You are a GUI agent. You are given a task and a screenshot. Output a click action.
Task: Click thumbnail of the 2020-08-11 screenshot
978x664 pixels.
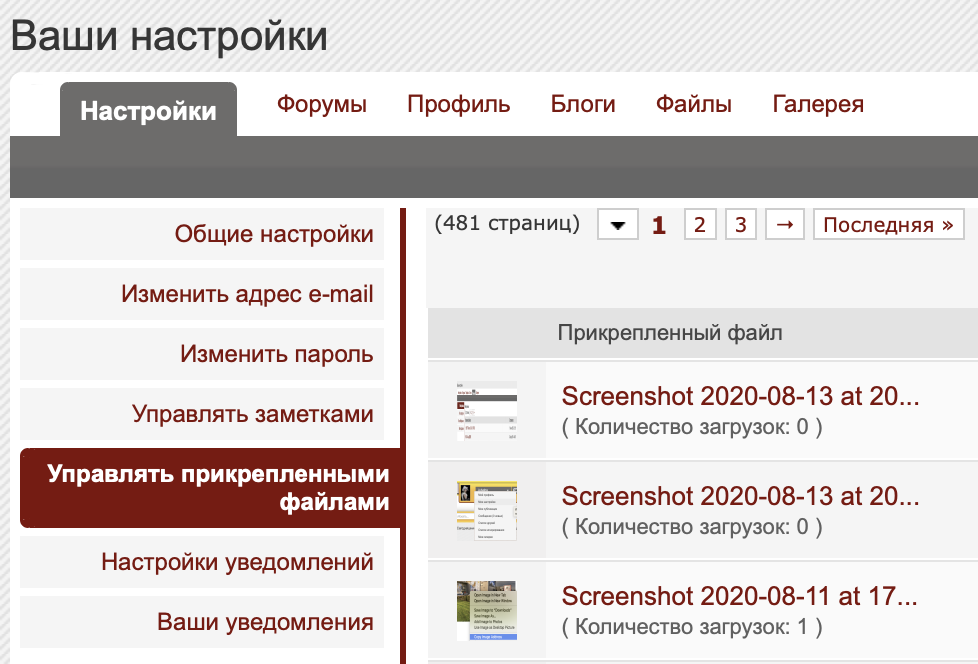pyautogui.click(x=487, y=610)
